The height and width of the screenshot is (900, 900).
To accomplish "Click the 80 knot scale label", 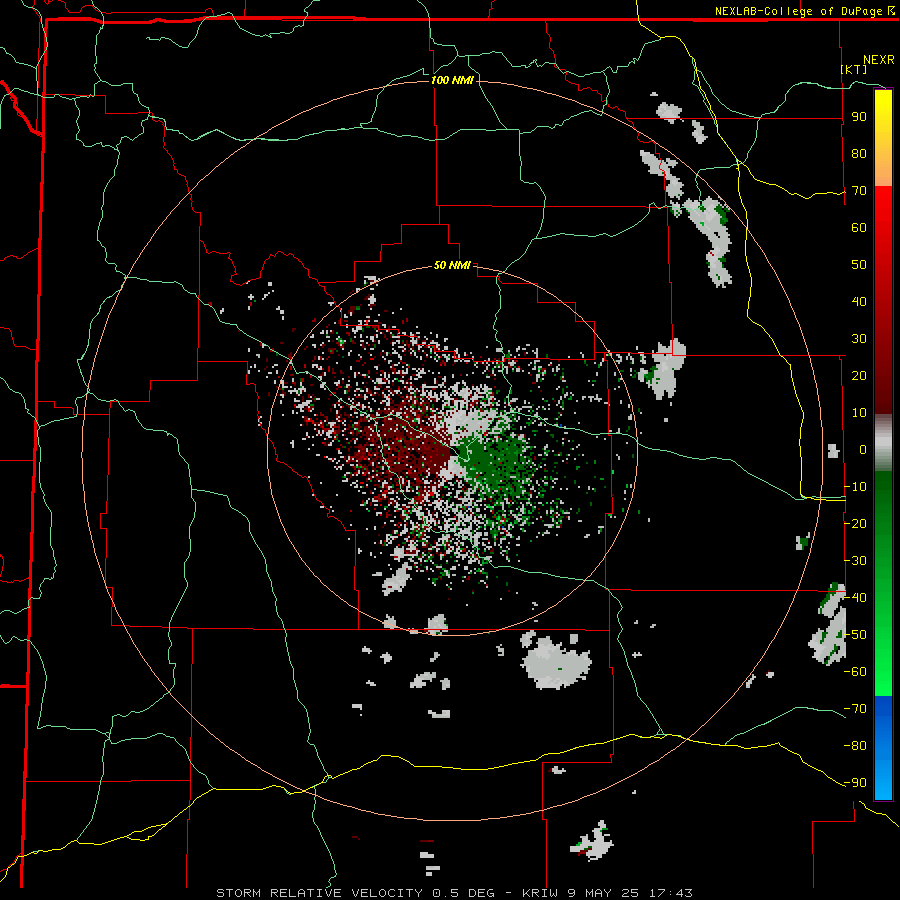I will pyautogui.click(x=859, y=153).
